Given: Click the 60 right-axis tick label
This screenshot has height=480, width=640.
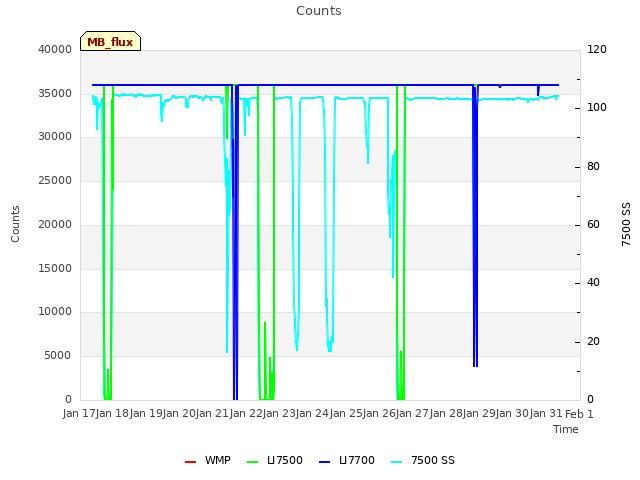Looking at the screenshot, I should coord(593,224).
